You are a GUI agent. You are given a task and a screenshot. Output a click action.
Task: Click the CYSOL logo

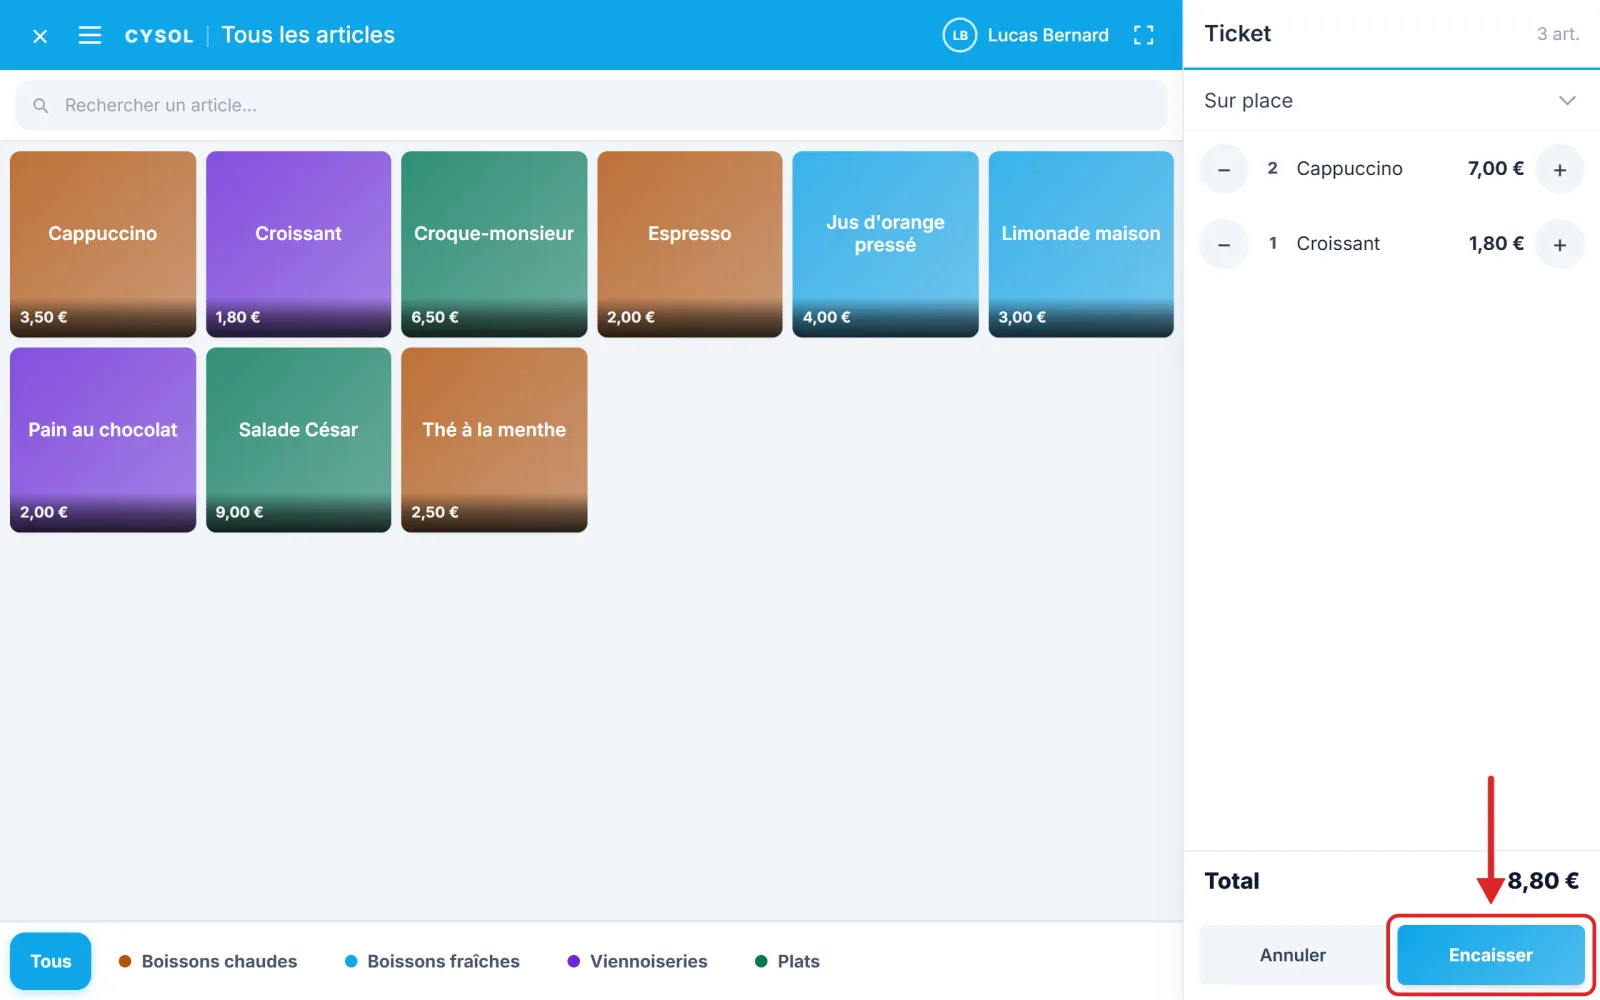click(159, 36)
